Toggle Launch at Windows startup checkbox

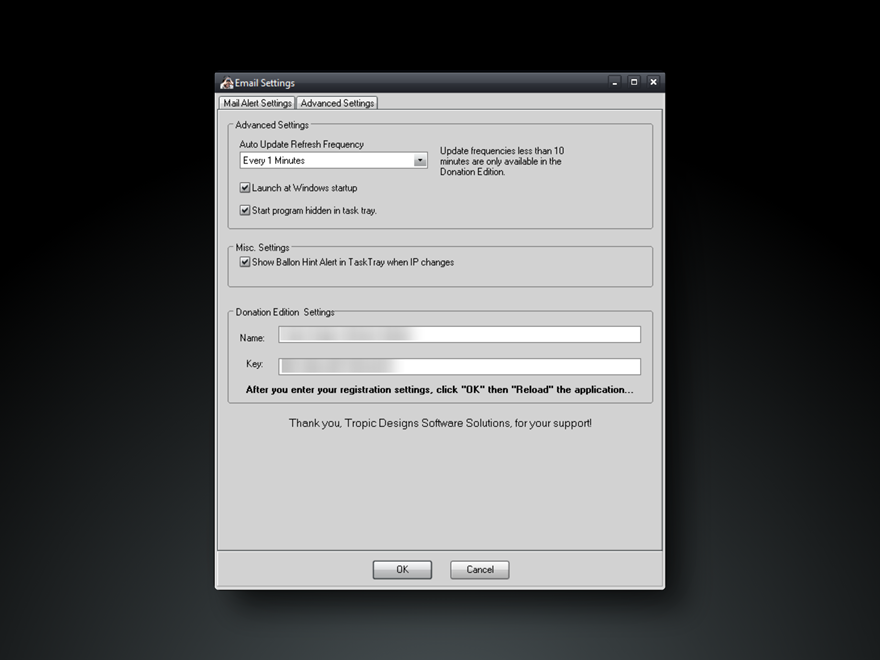(245, 188)
